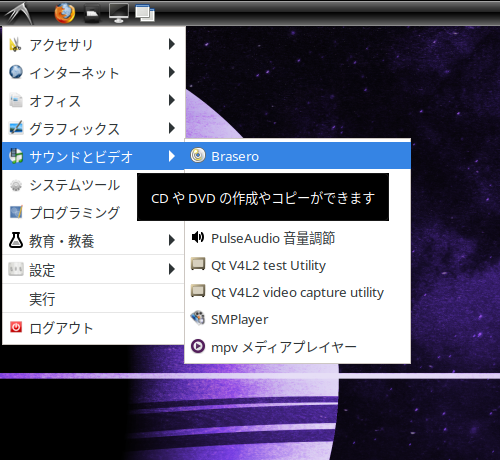Expand the 教育・教養 submenu arrow

[172, 240]
